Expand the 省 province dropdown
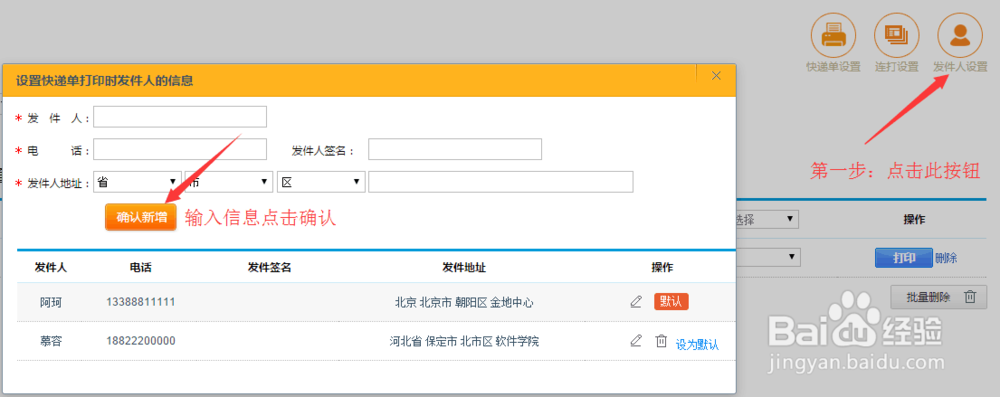The width and height of the screenshot is (1000, 397). (138, 182)
